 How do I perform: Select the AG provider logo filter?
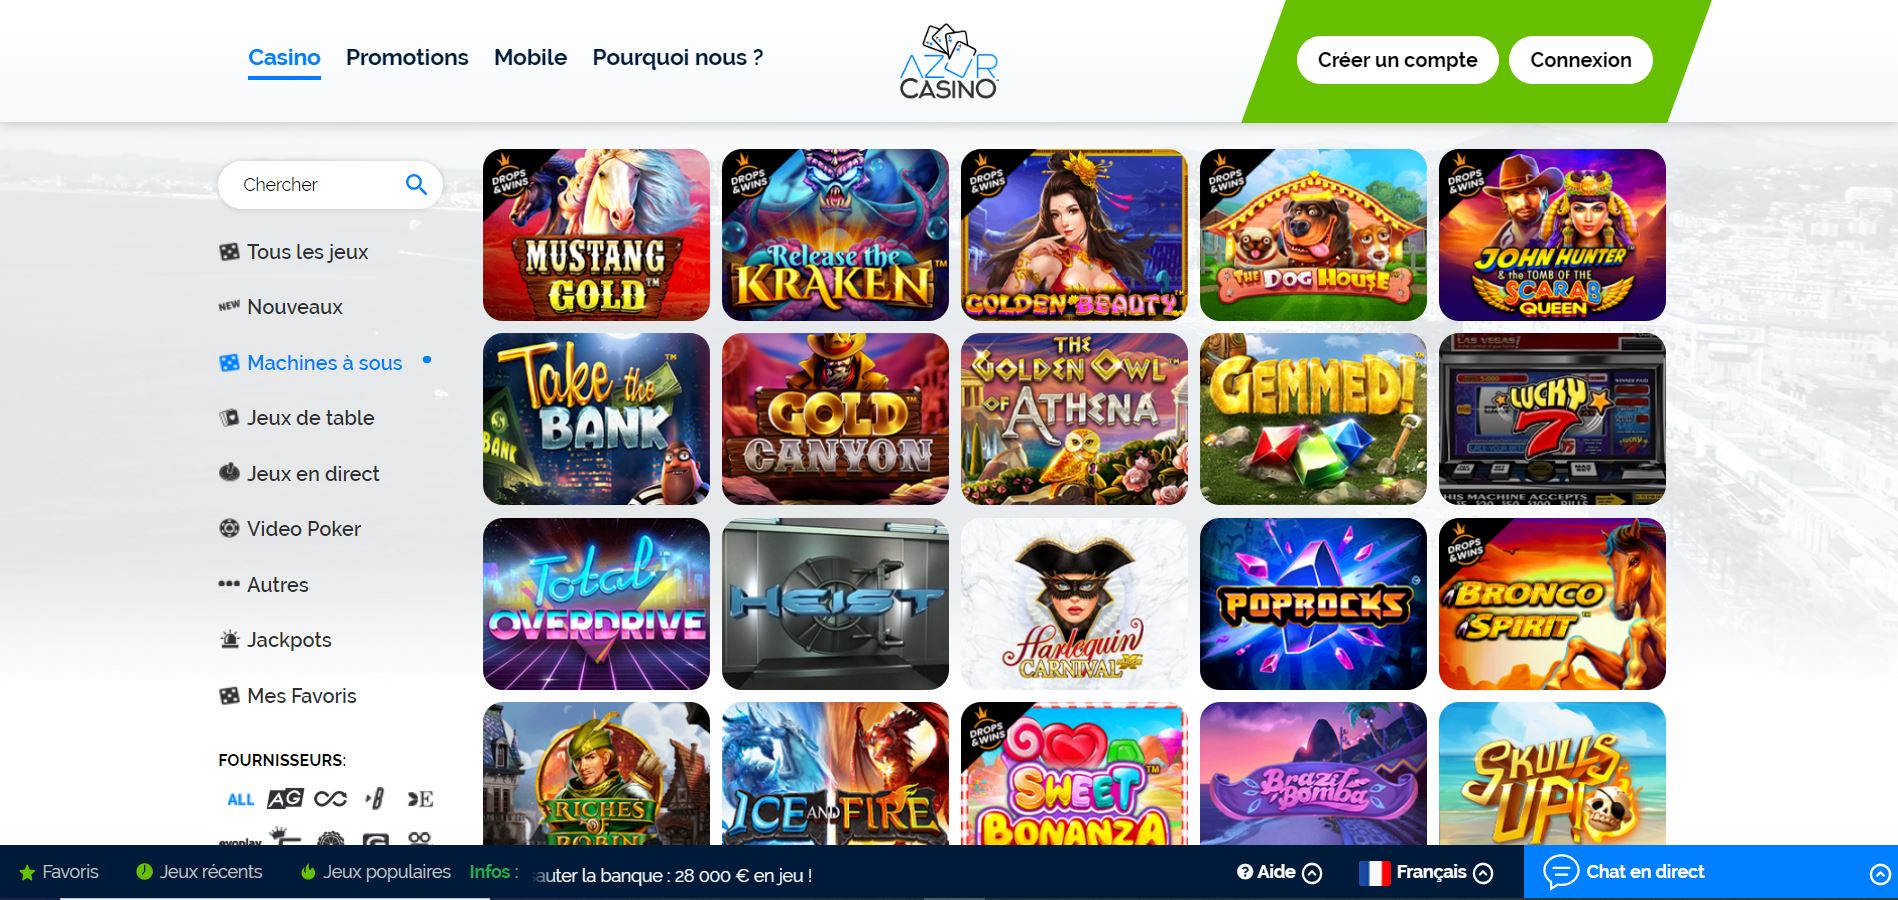pos(285,798)
